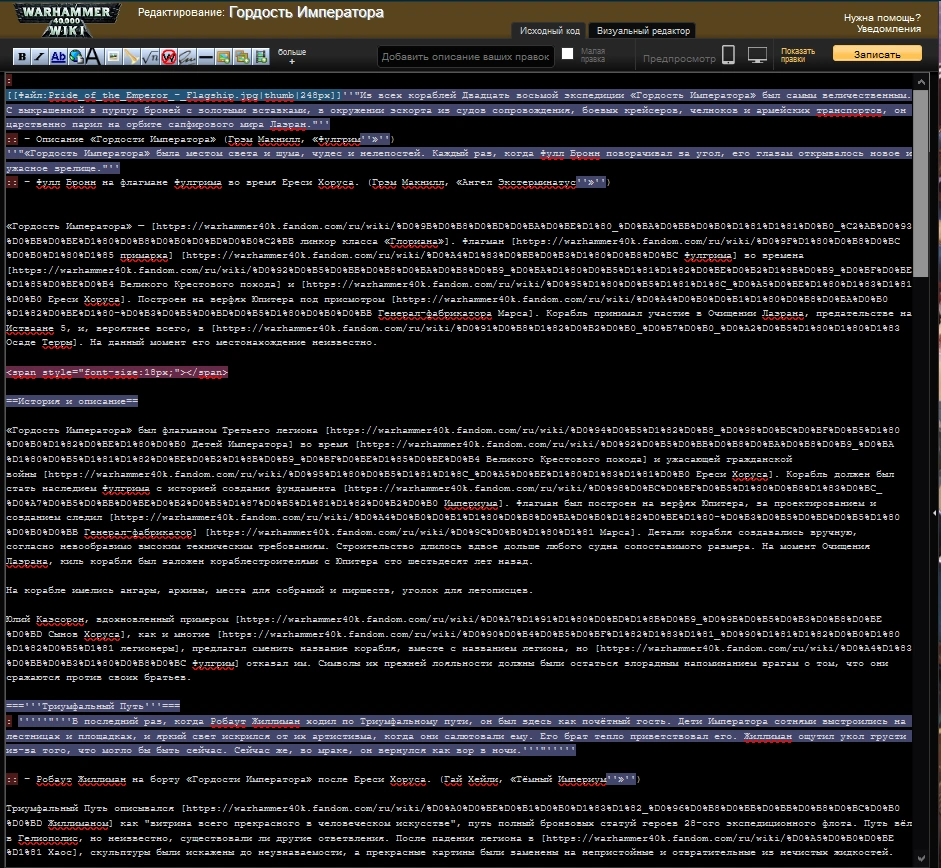Expand more toolbar tools via Больше +
The width and height of the screenshot is (941, 868).
point(292,56)
